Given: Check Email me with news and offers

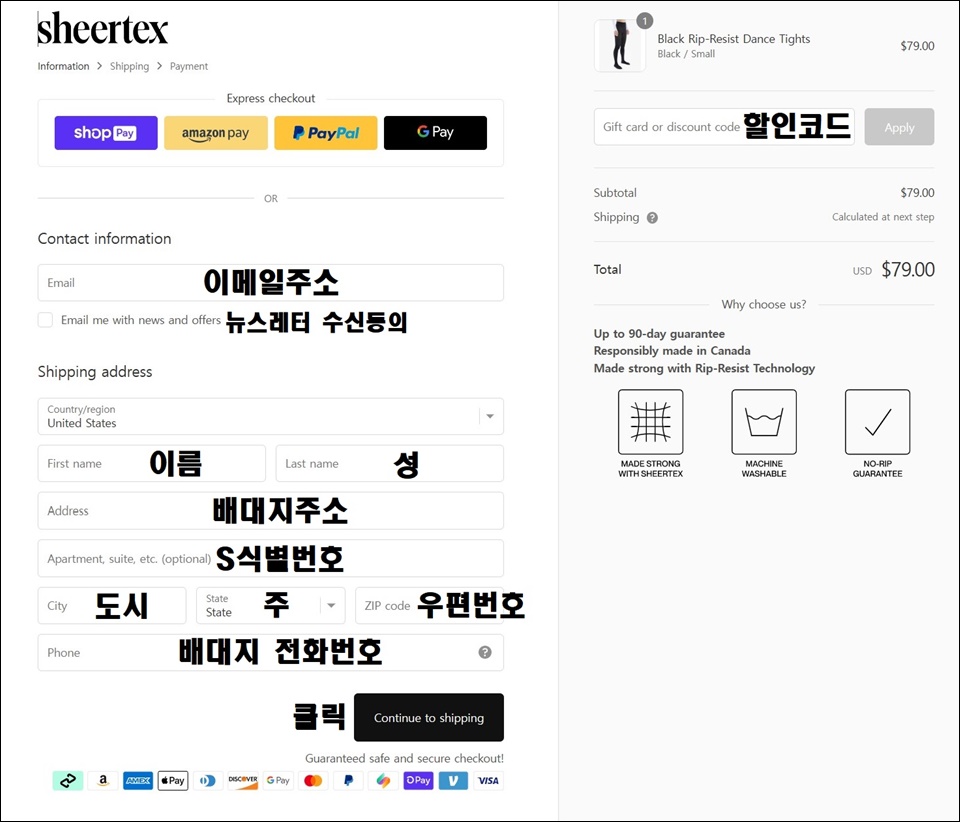Looking at the screenshot, I should pos(45,320).
